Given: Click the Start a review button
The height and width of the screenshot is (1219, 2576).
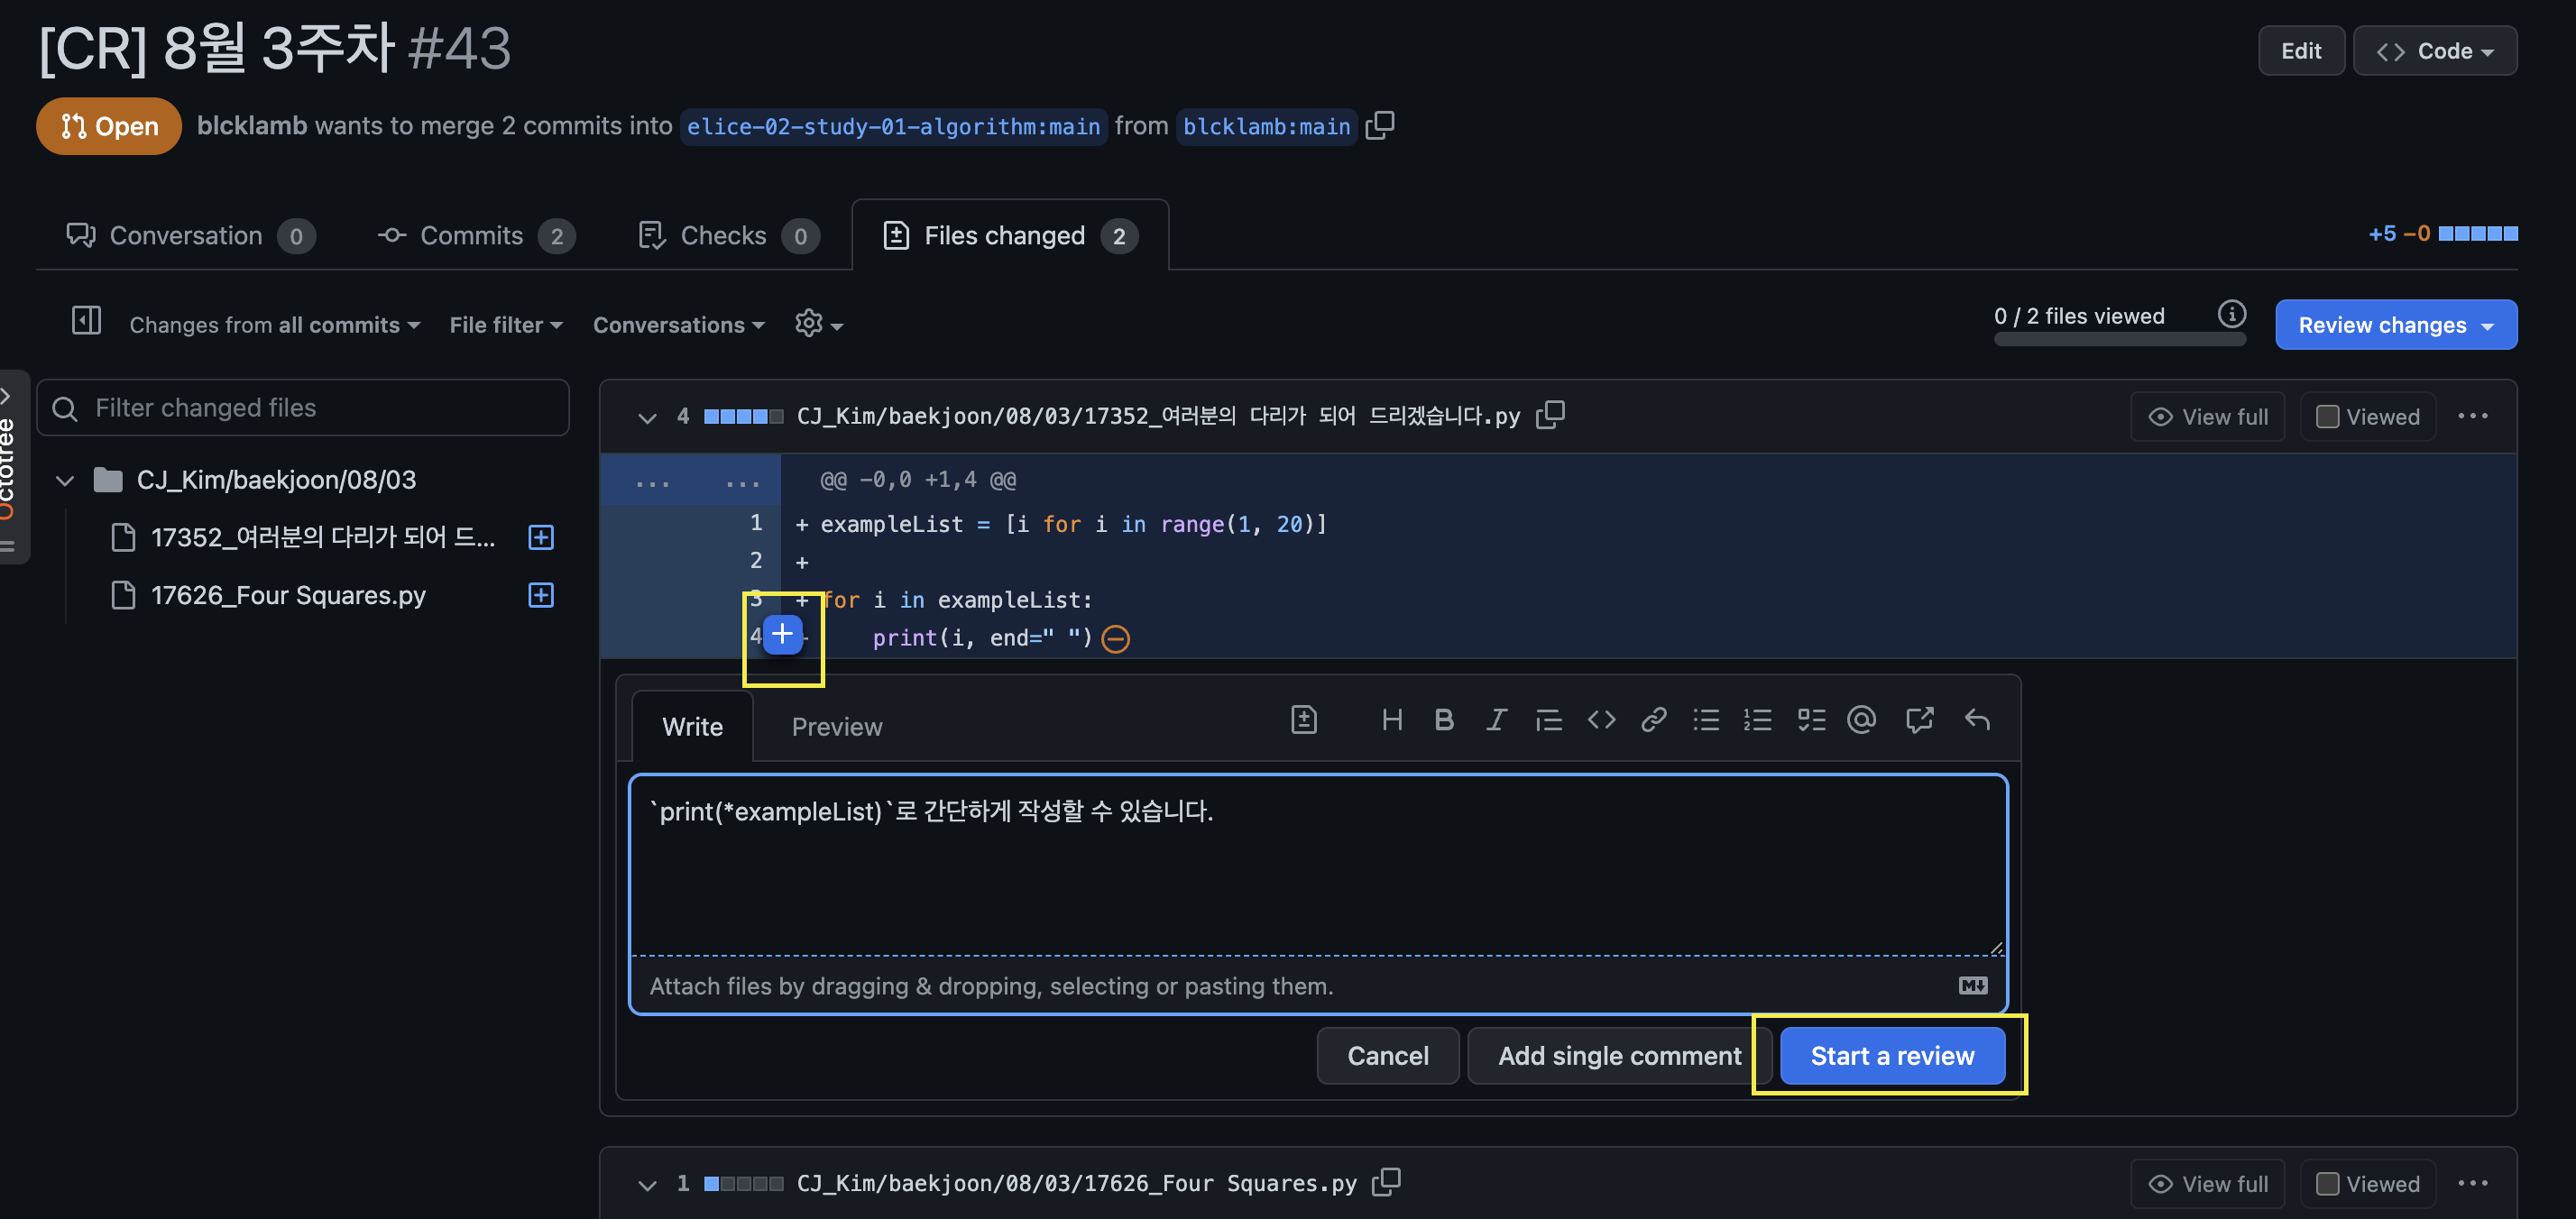Looking at the screenshot, I should pos(1891,1056).
